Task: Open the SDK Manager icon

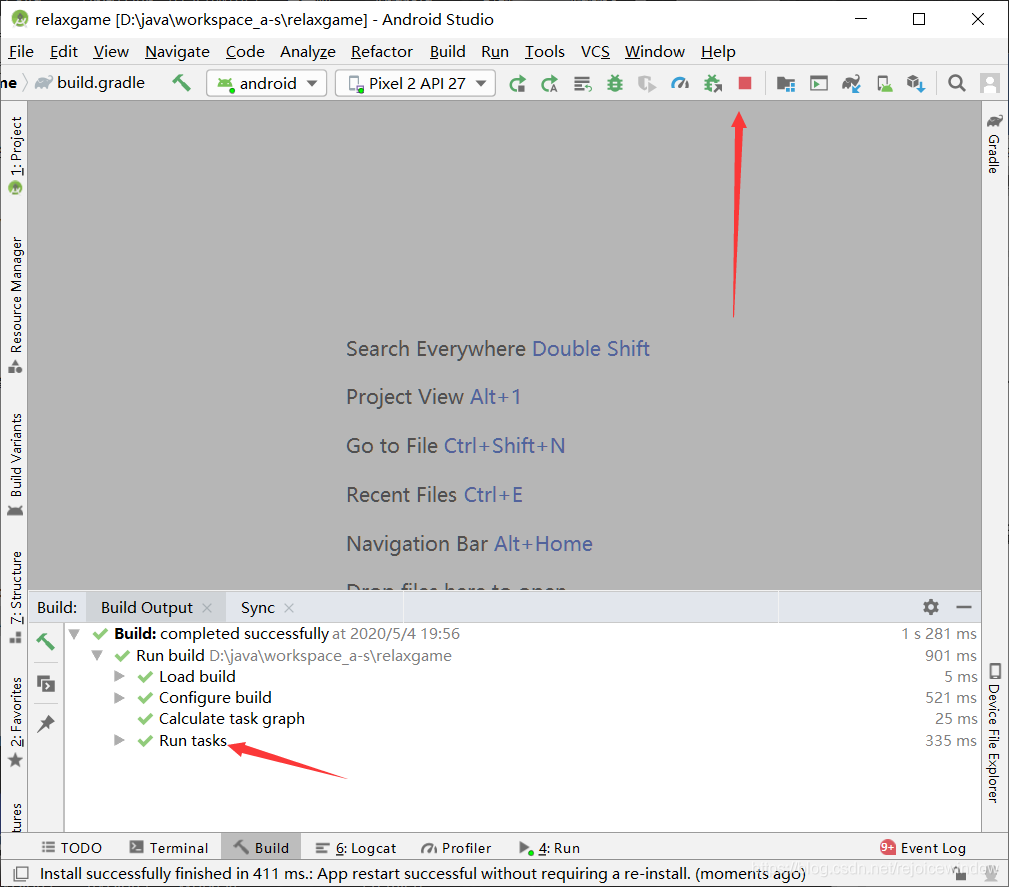Action: 916,84
